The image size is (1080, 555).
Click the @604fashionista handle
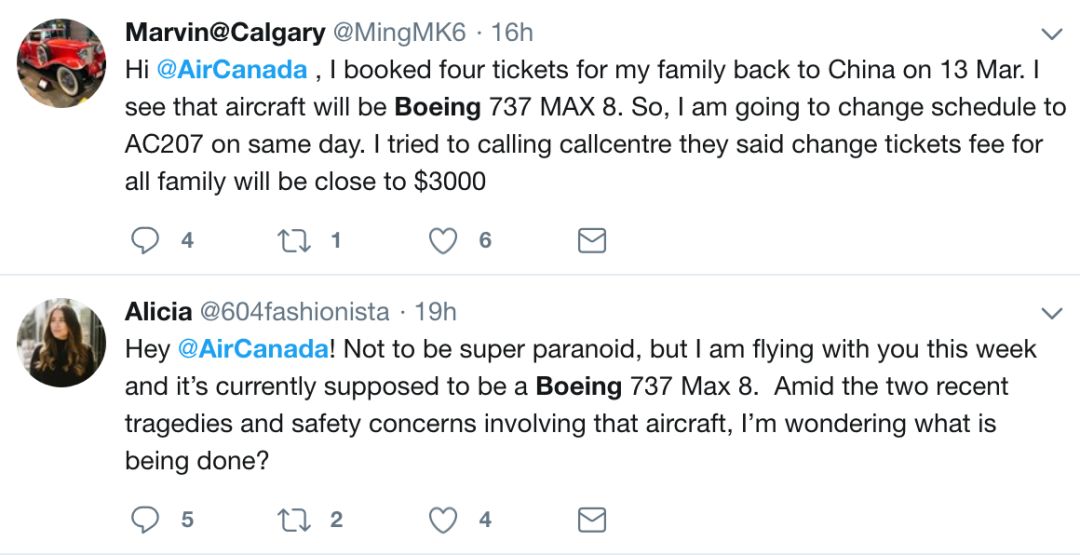(x=295, y=312)
